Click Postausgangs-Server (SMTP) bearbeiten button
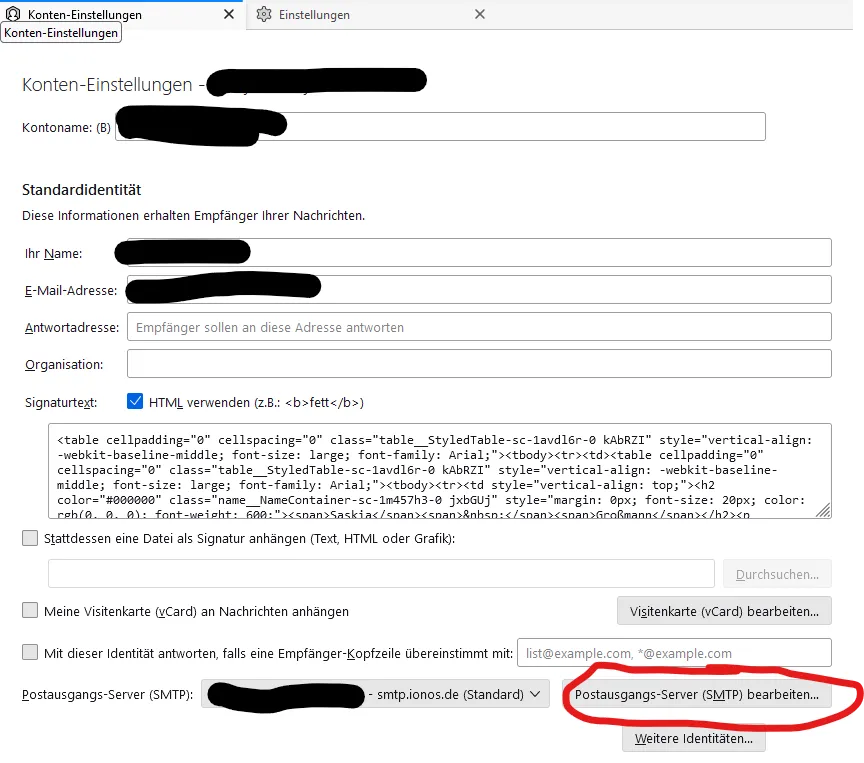This screenshot has height=763, width=864. (x=696, y=694)
